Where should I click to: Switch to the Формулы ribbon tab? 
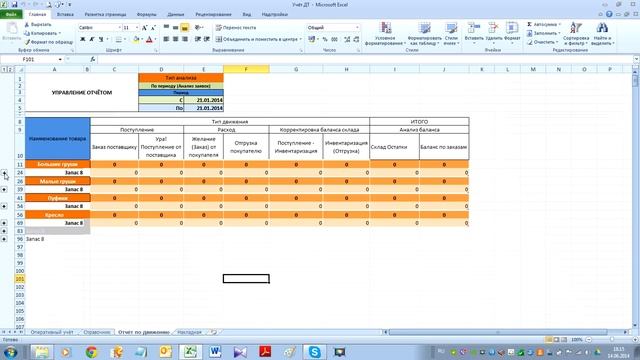[x=147, y=14]
